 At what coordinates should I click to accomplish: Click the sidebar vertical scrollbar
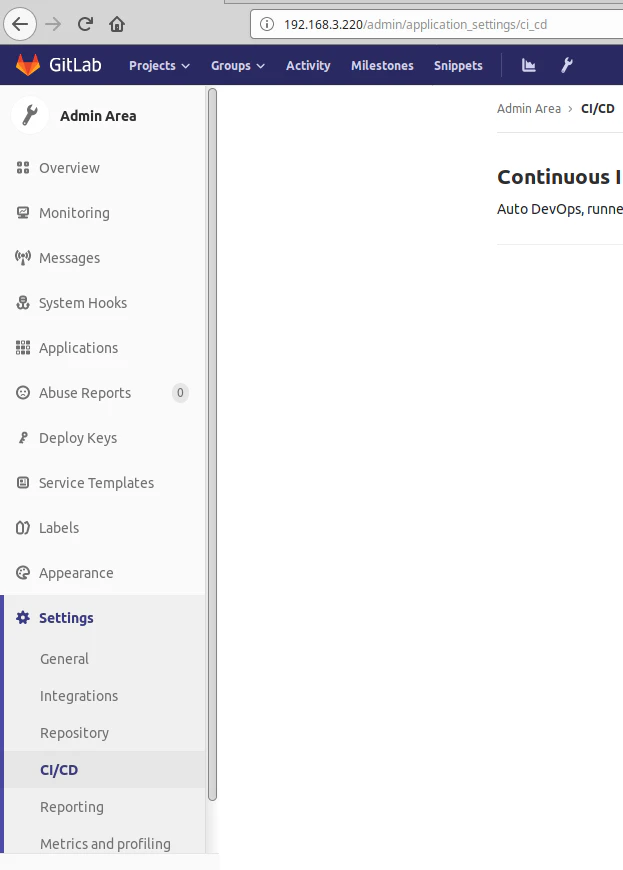coord(212,444)
